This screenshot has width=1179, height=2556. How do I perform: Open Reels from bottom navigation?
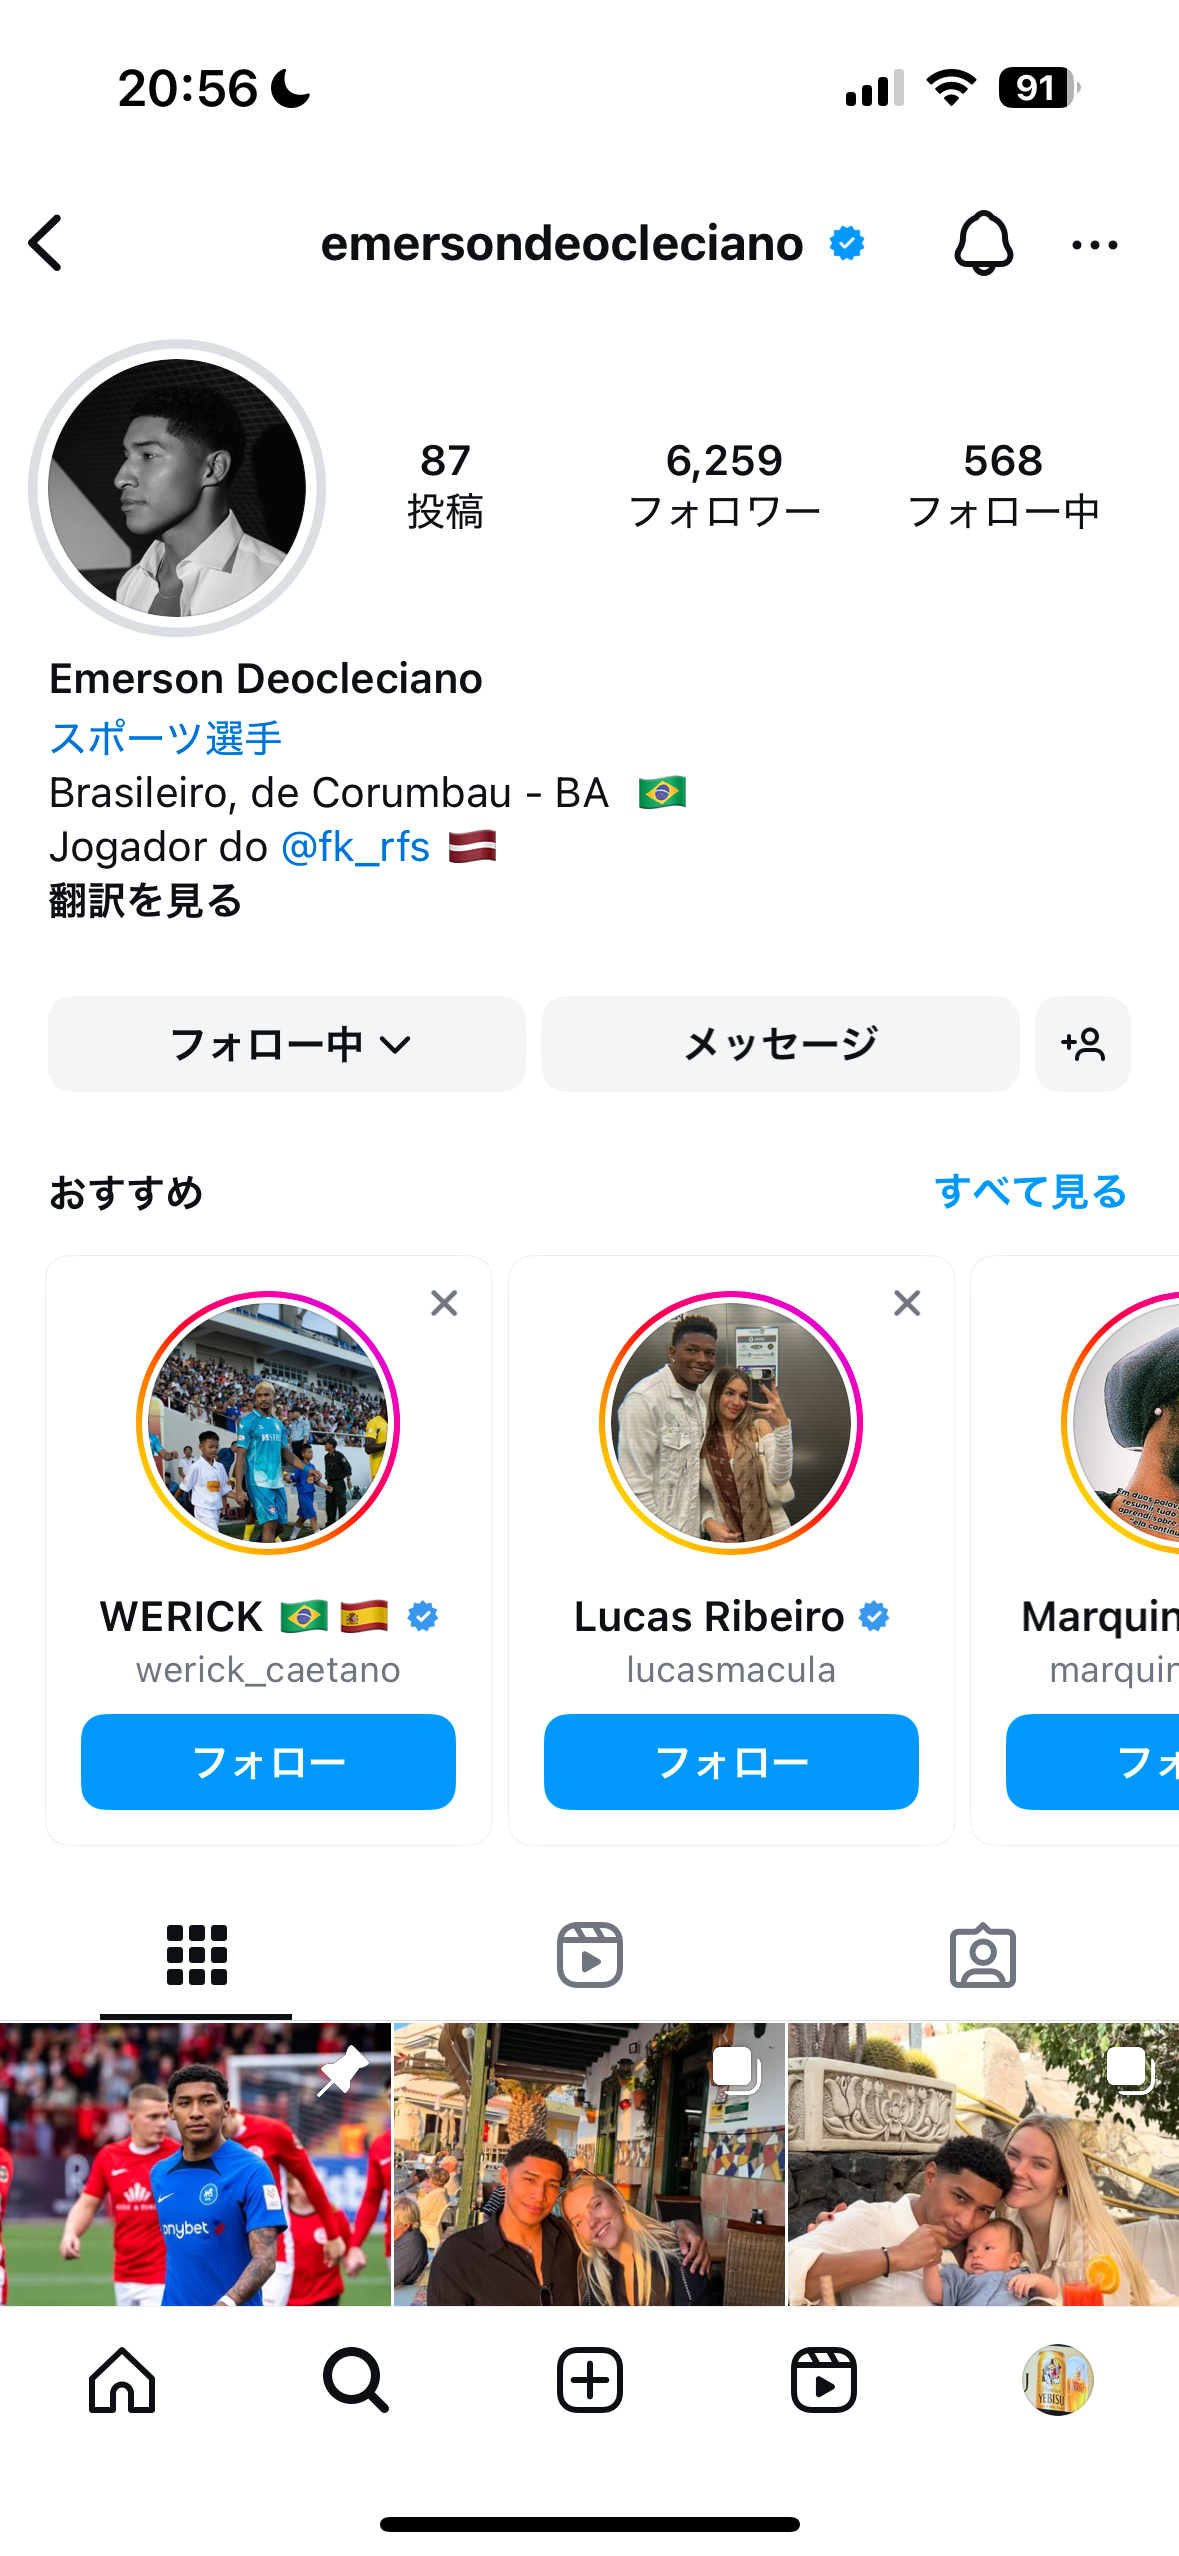[823, 2380]
